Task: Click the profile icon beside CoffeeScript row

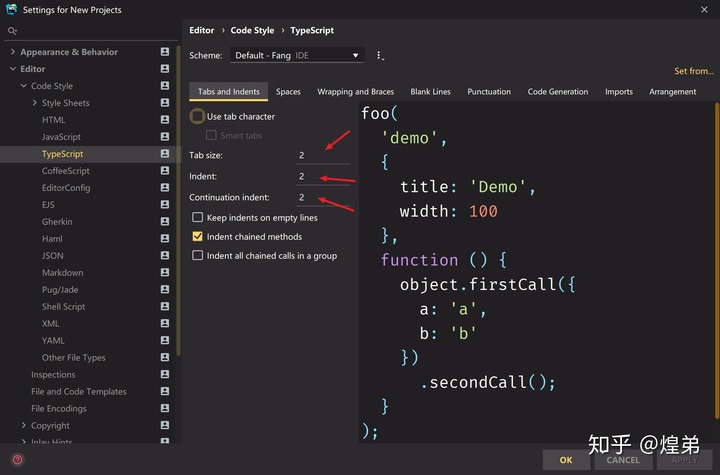Action: point(165,170)
